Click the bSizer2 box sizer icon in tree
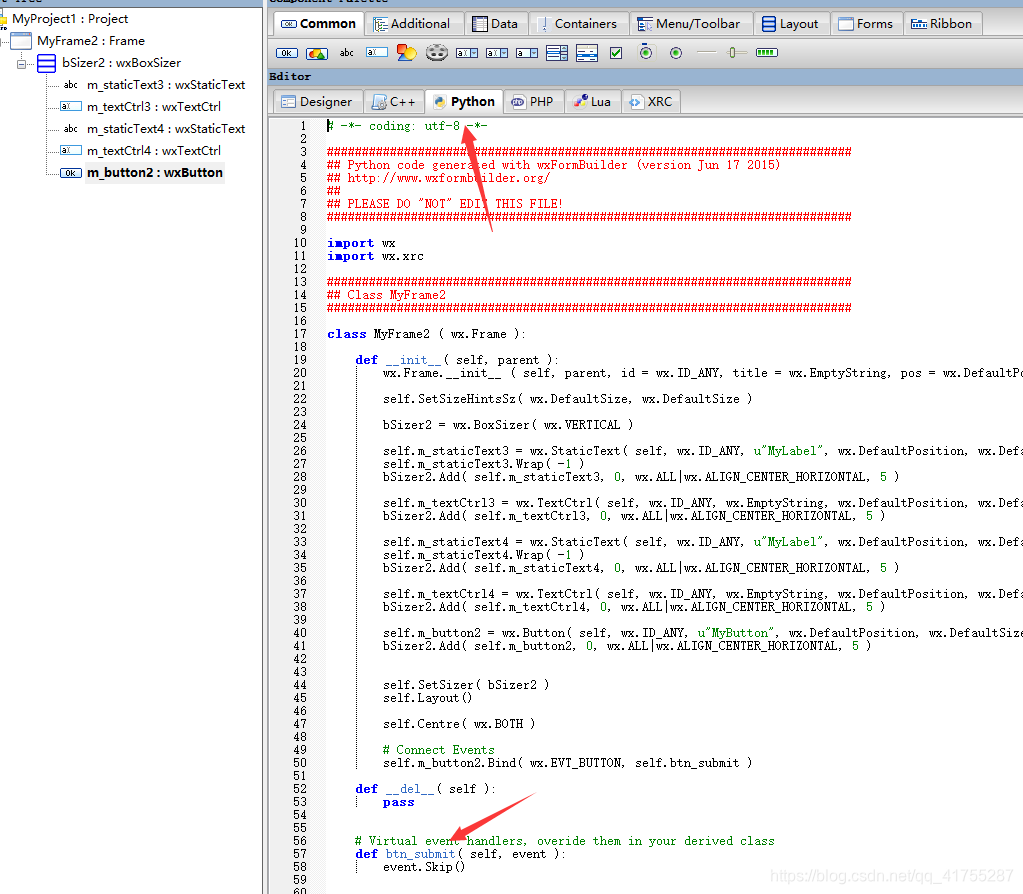 pos(46,63)
